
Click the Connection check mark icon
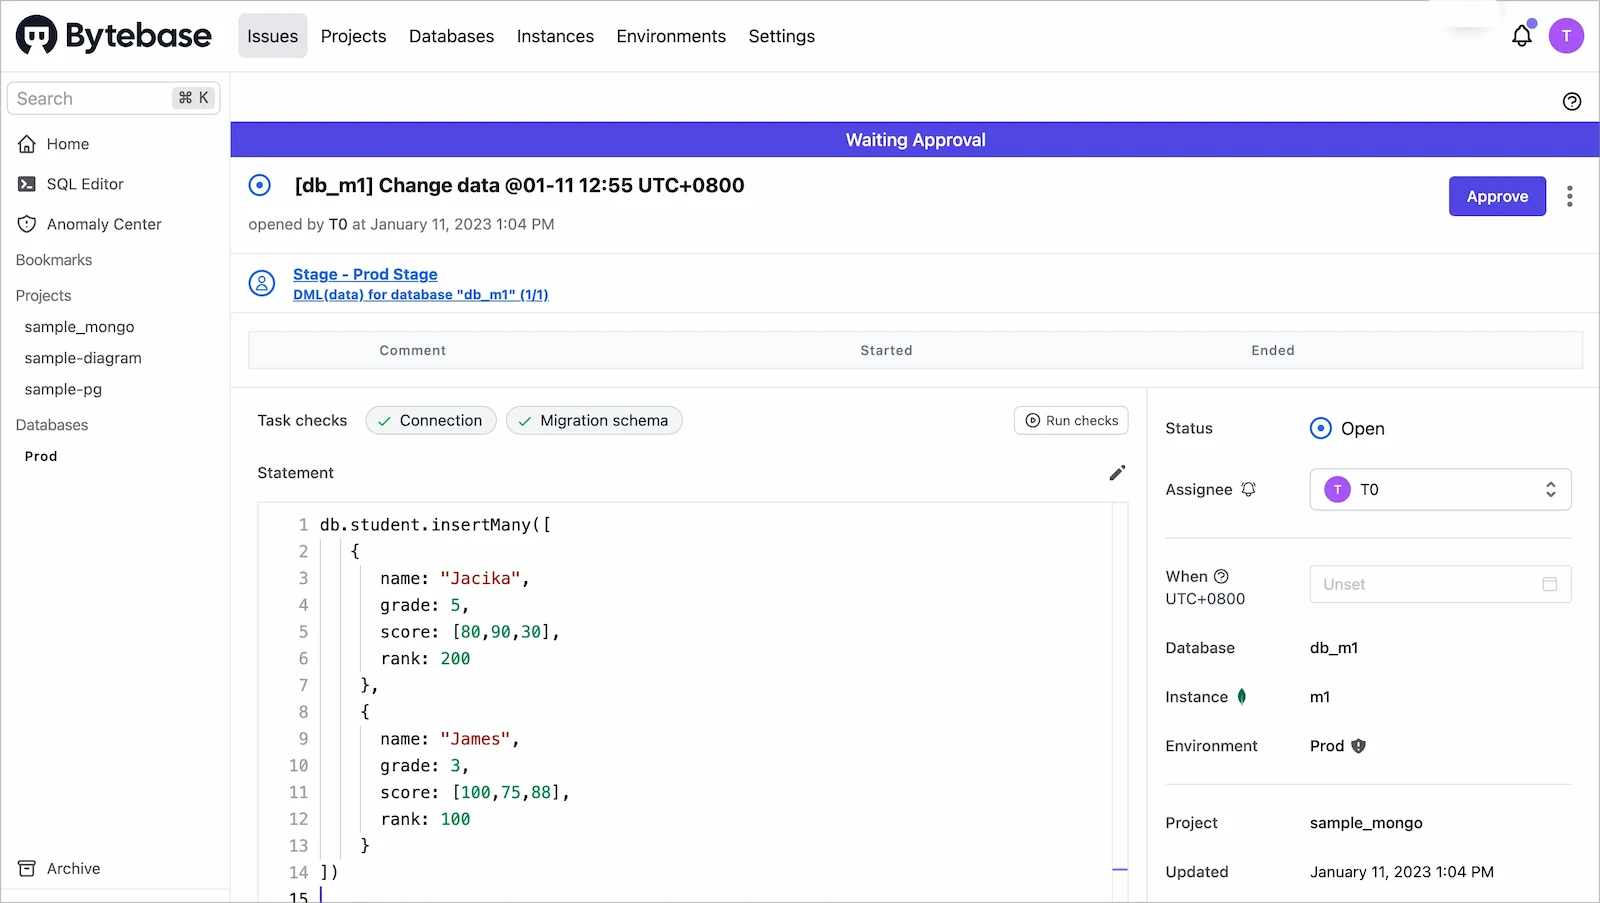pos(384,421)
